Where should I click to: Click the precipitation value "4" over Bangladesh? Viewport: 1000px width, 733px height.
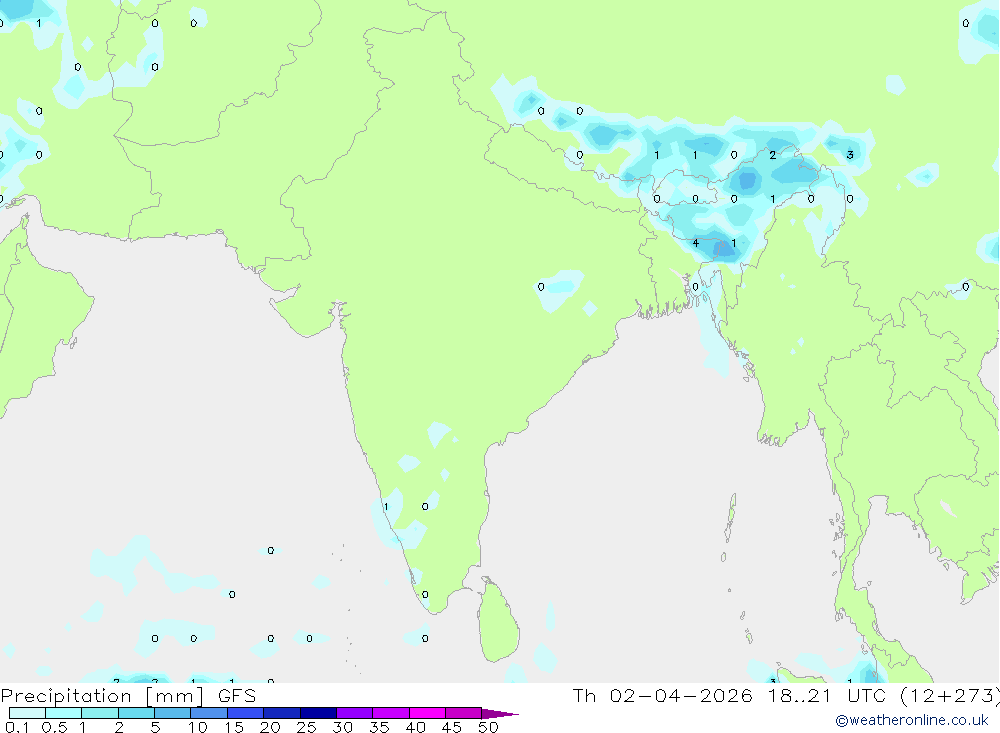pos(695,243)
